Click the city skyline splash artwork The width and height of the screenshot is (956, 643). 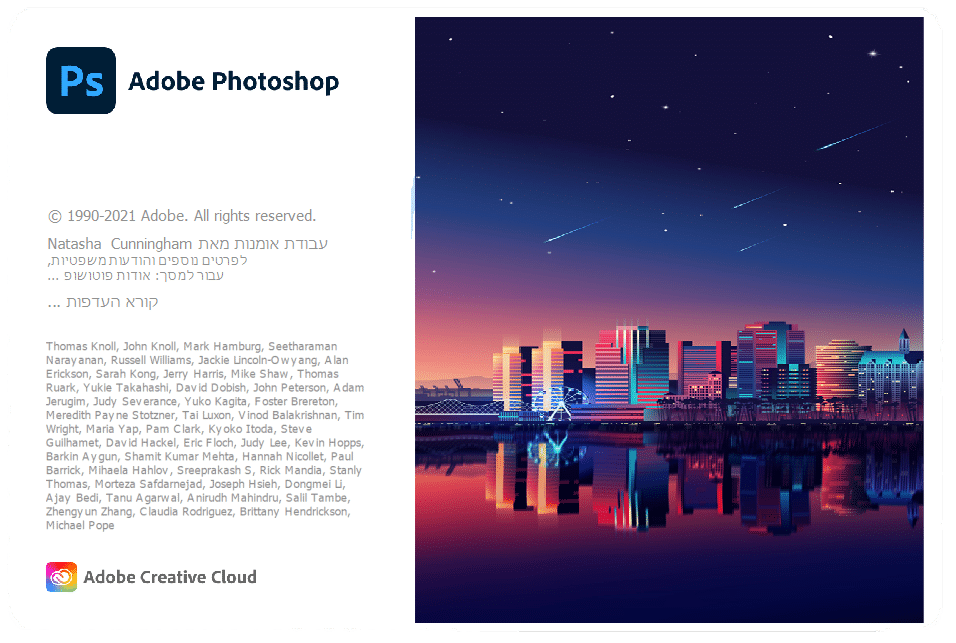669,320
